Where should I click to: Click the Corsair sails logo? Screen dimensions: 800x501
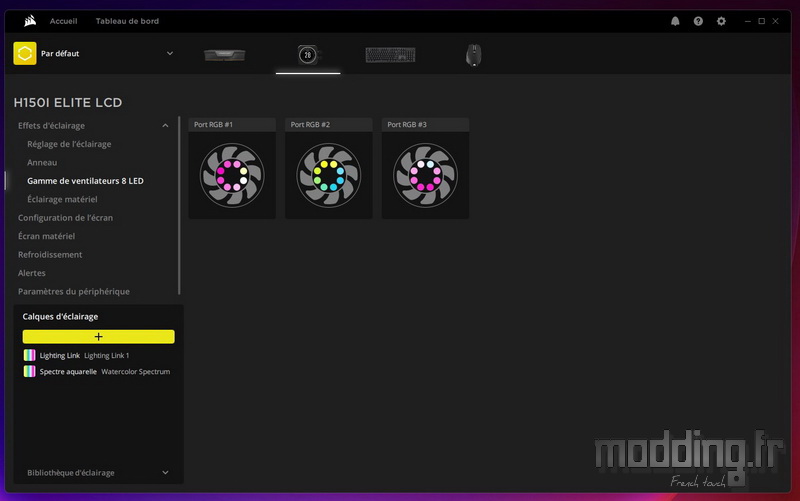30,21
